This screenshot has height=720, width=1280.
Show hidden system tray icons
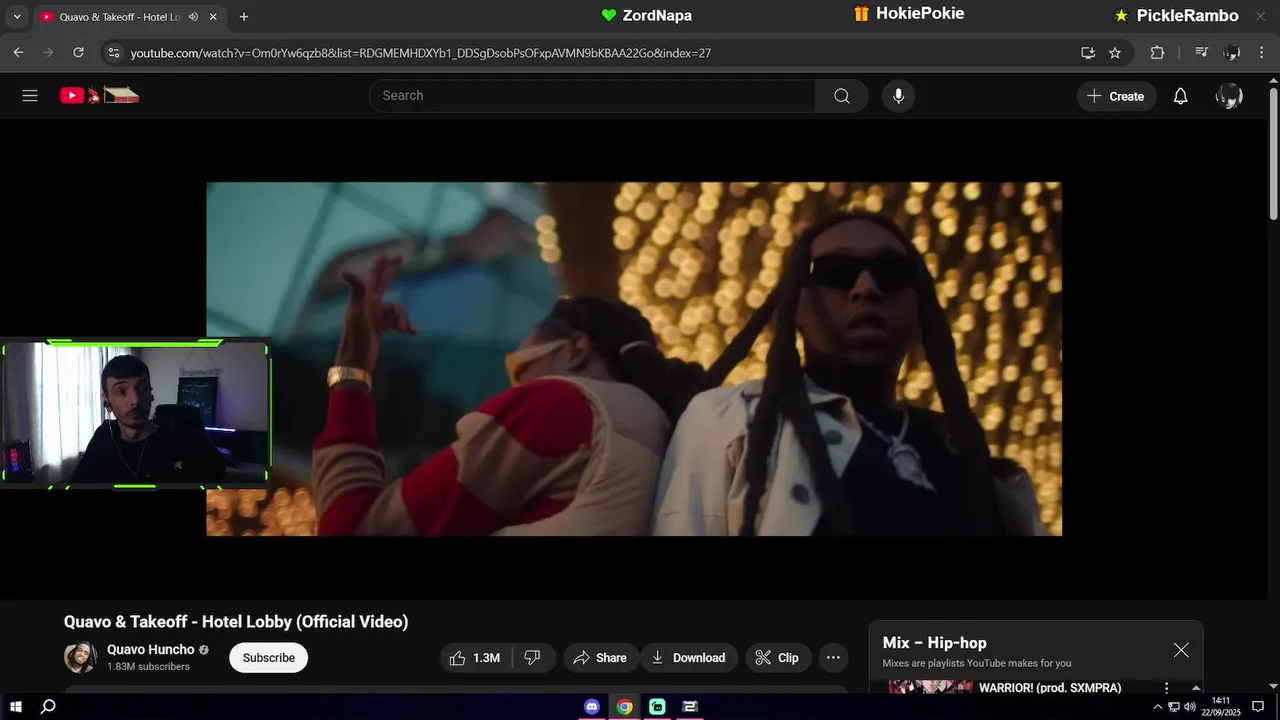click(1158, 707)
